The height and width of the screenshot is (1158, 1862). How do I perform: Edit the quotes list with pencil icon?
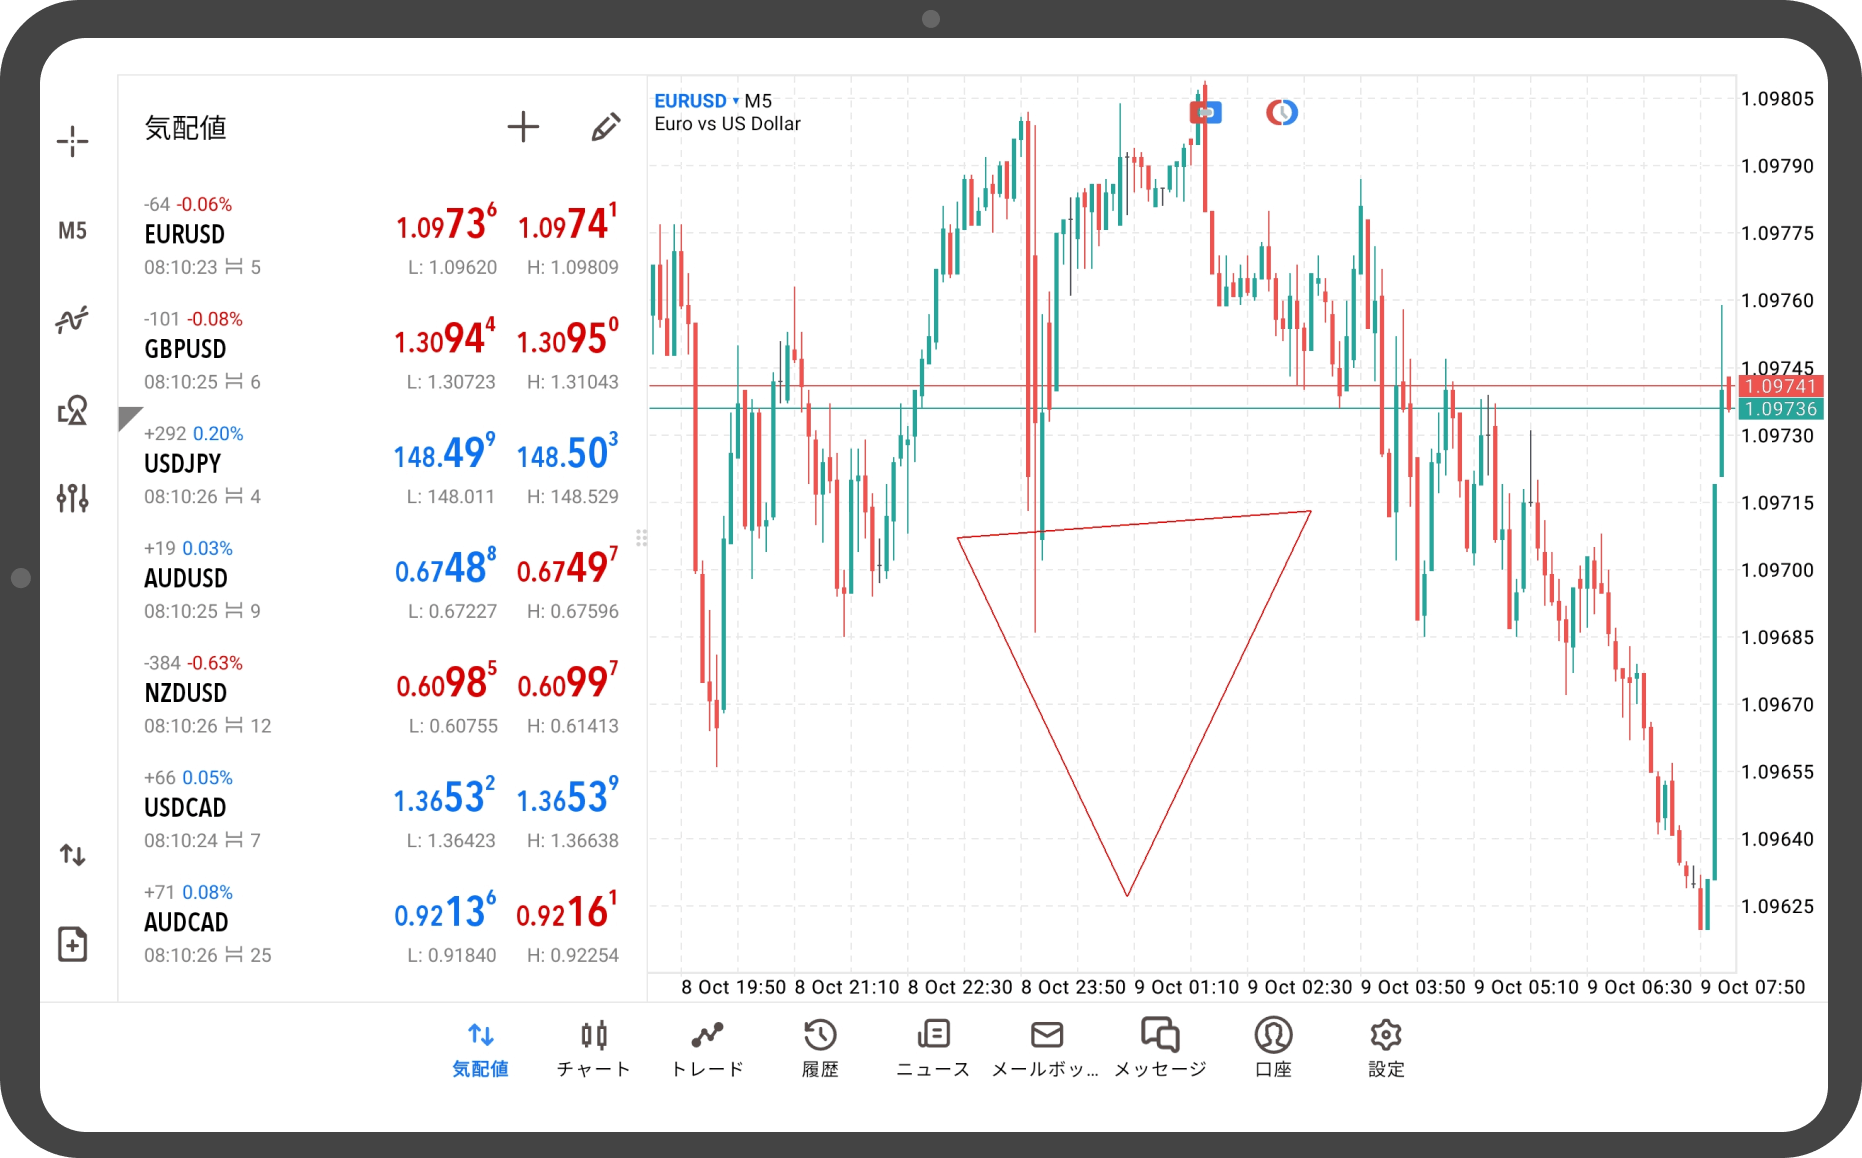click(605, 127)
